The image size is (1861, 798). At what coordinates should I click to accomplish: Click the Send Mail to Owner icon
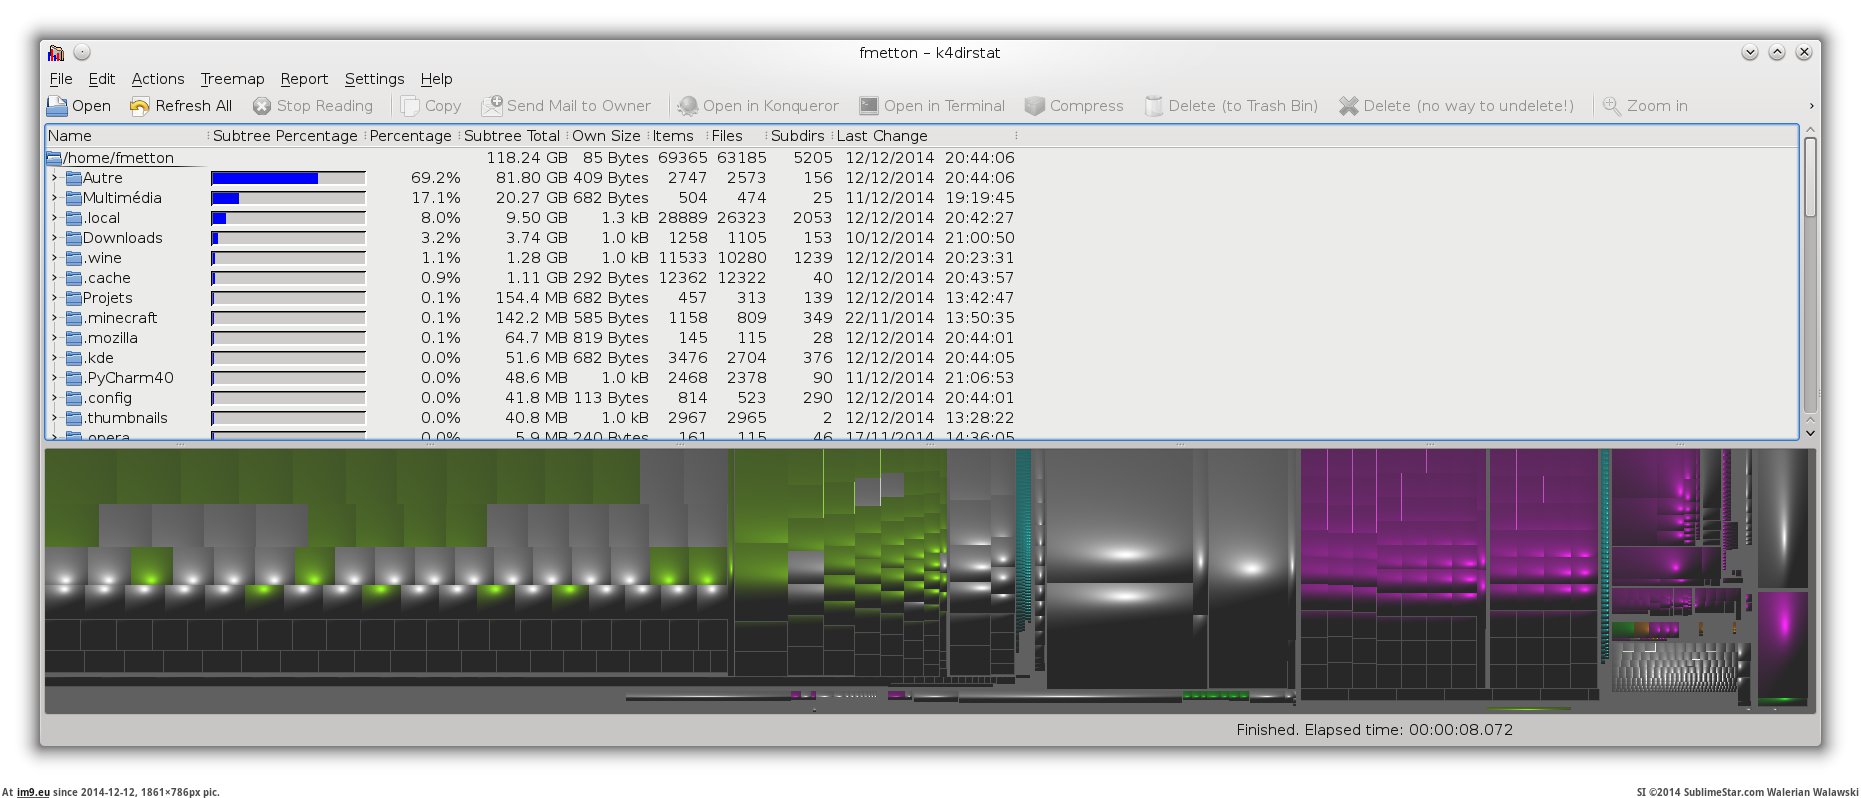(492, 106)
